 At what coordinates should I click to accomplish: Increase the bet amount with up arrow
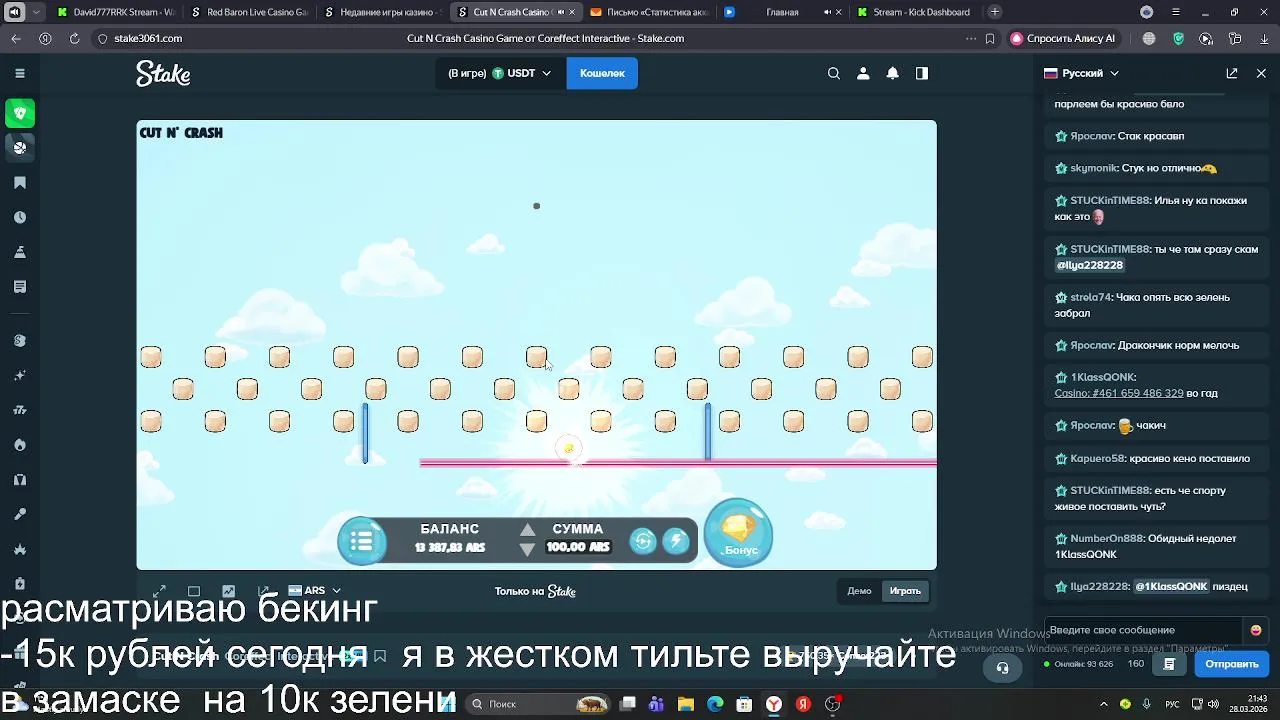tap(527, 530)
